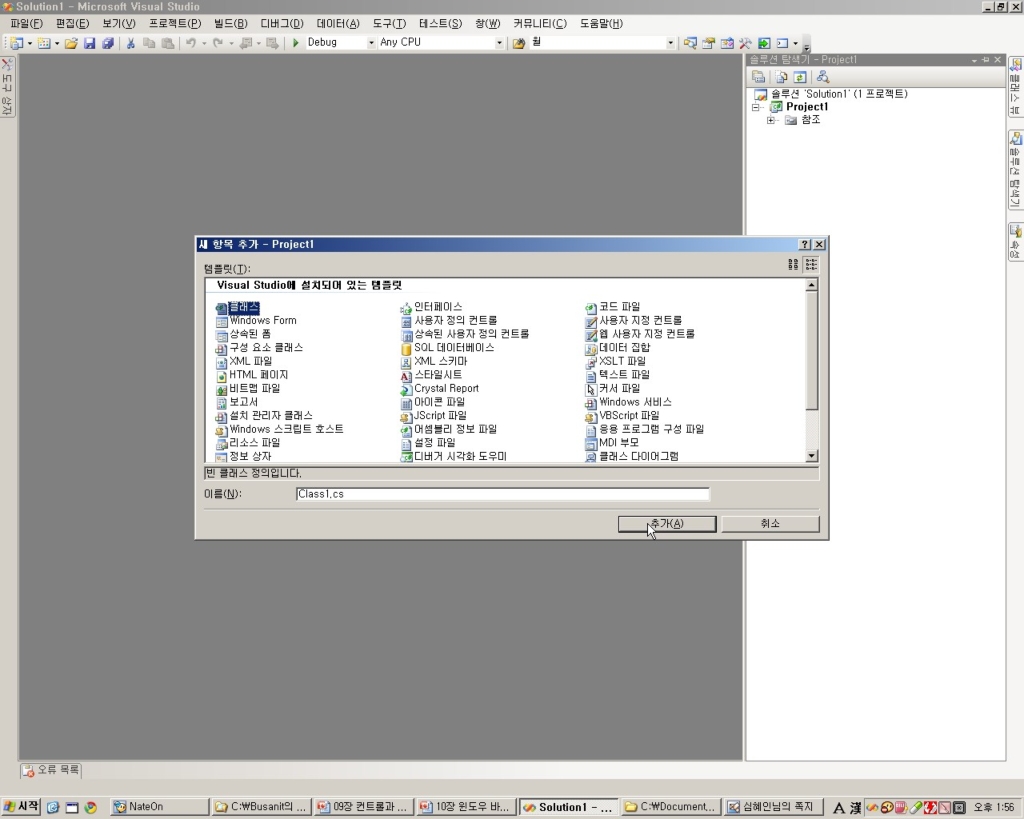This screenshot has height=819, width=1024.
Task: Click the View Class Diagram icon in Solution Explorer
Action: [x=823, y=77]
